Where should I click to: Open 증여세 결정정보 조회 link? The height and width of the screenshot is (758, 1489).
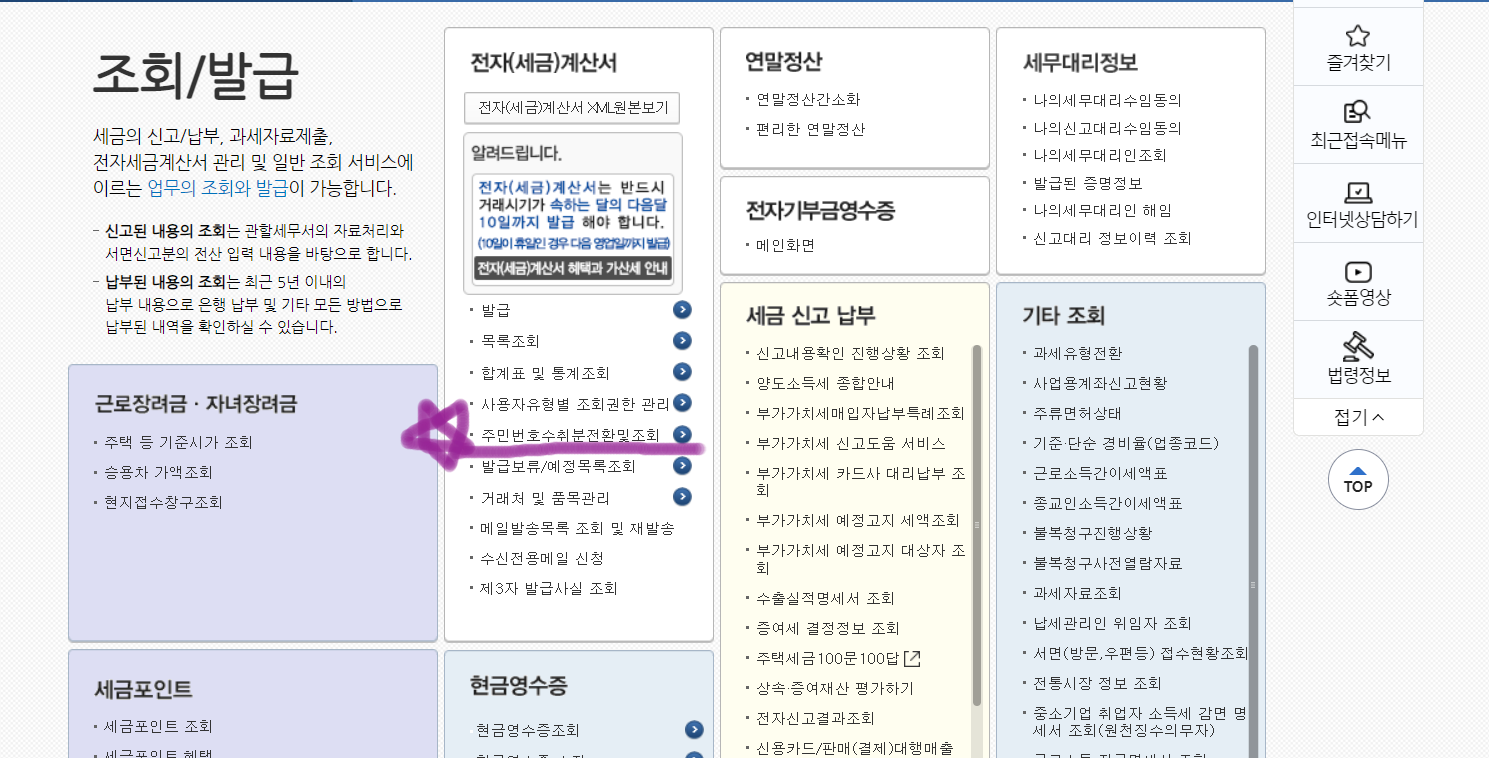click(x=828, y=628)
